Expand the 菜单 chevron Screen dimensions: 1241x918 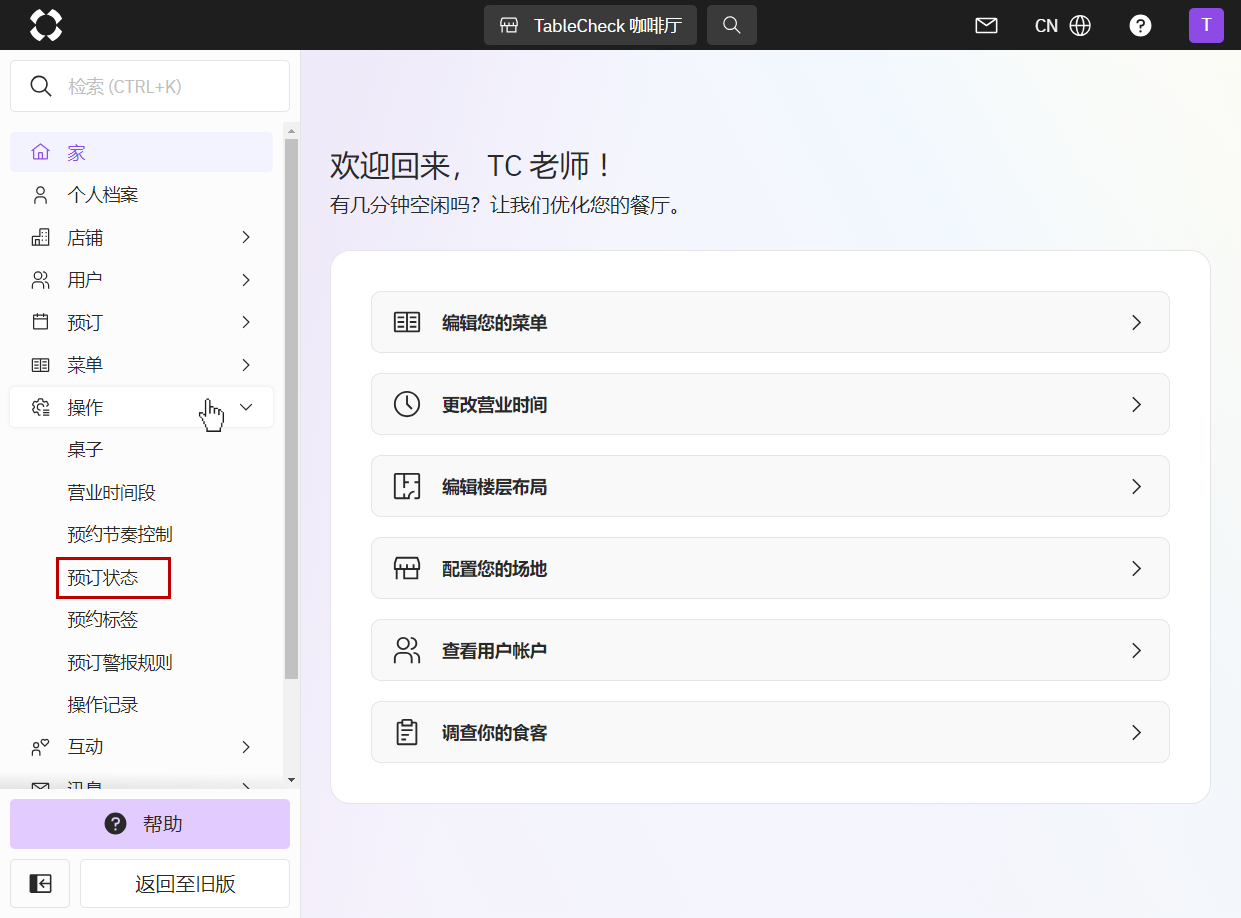(x=246, y=365)
